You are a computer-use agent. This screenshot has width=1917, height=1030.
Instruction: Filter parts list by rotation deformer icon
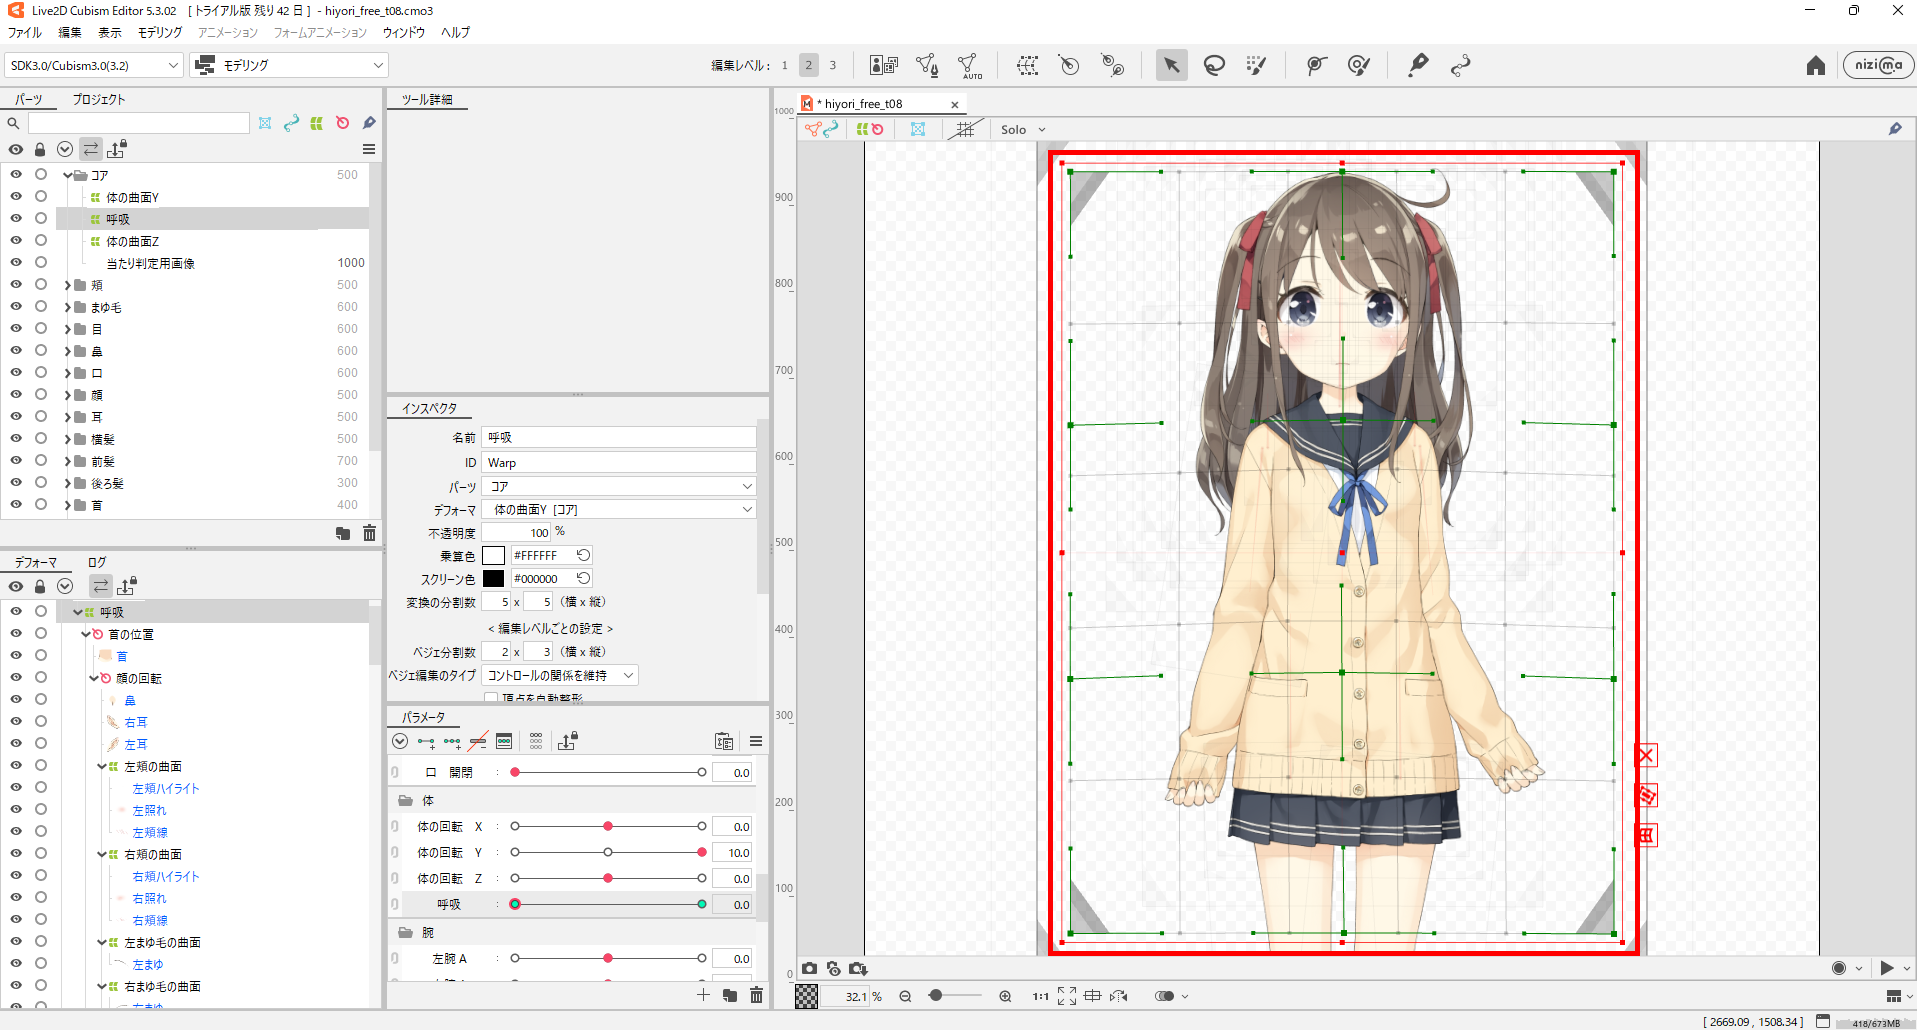[x=343, y=123]
